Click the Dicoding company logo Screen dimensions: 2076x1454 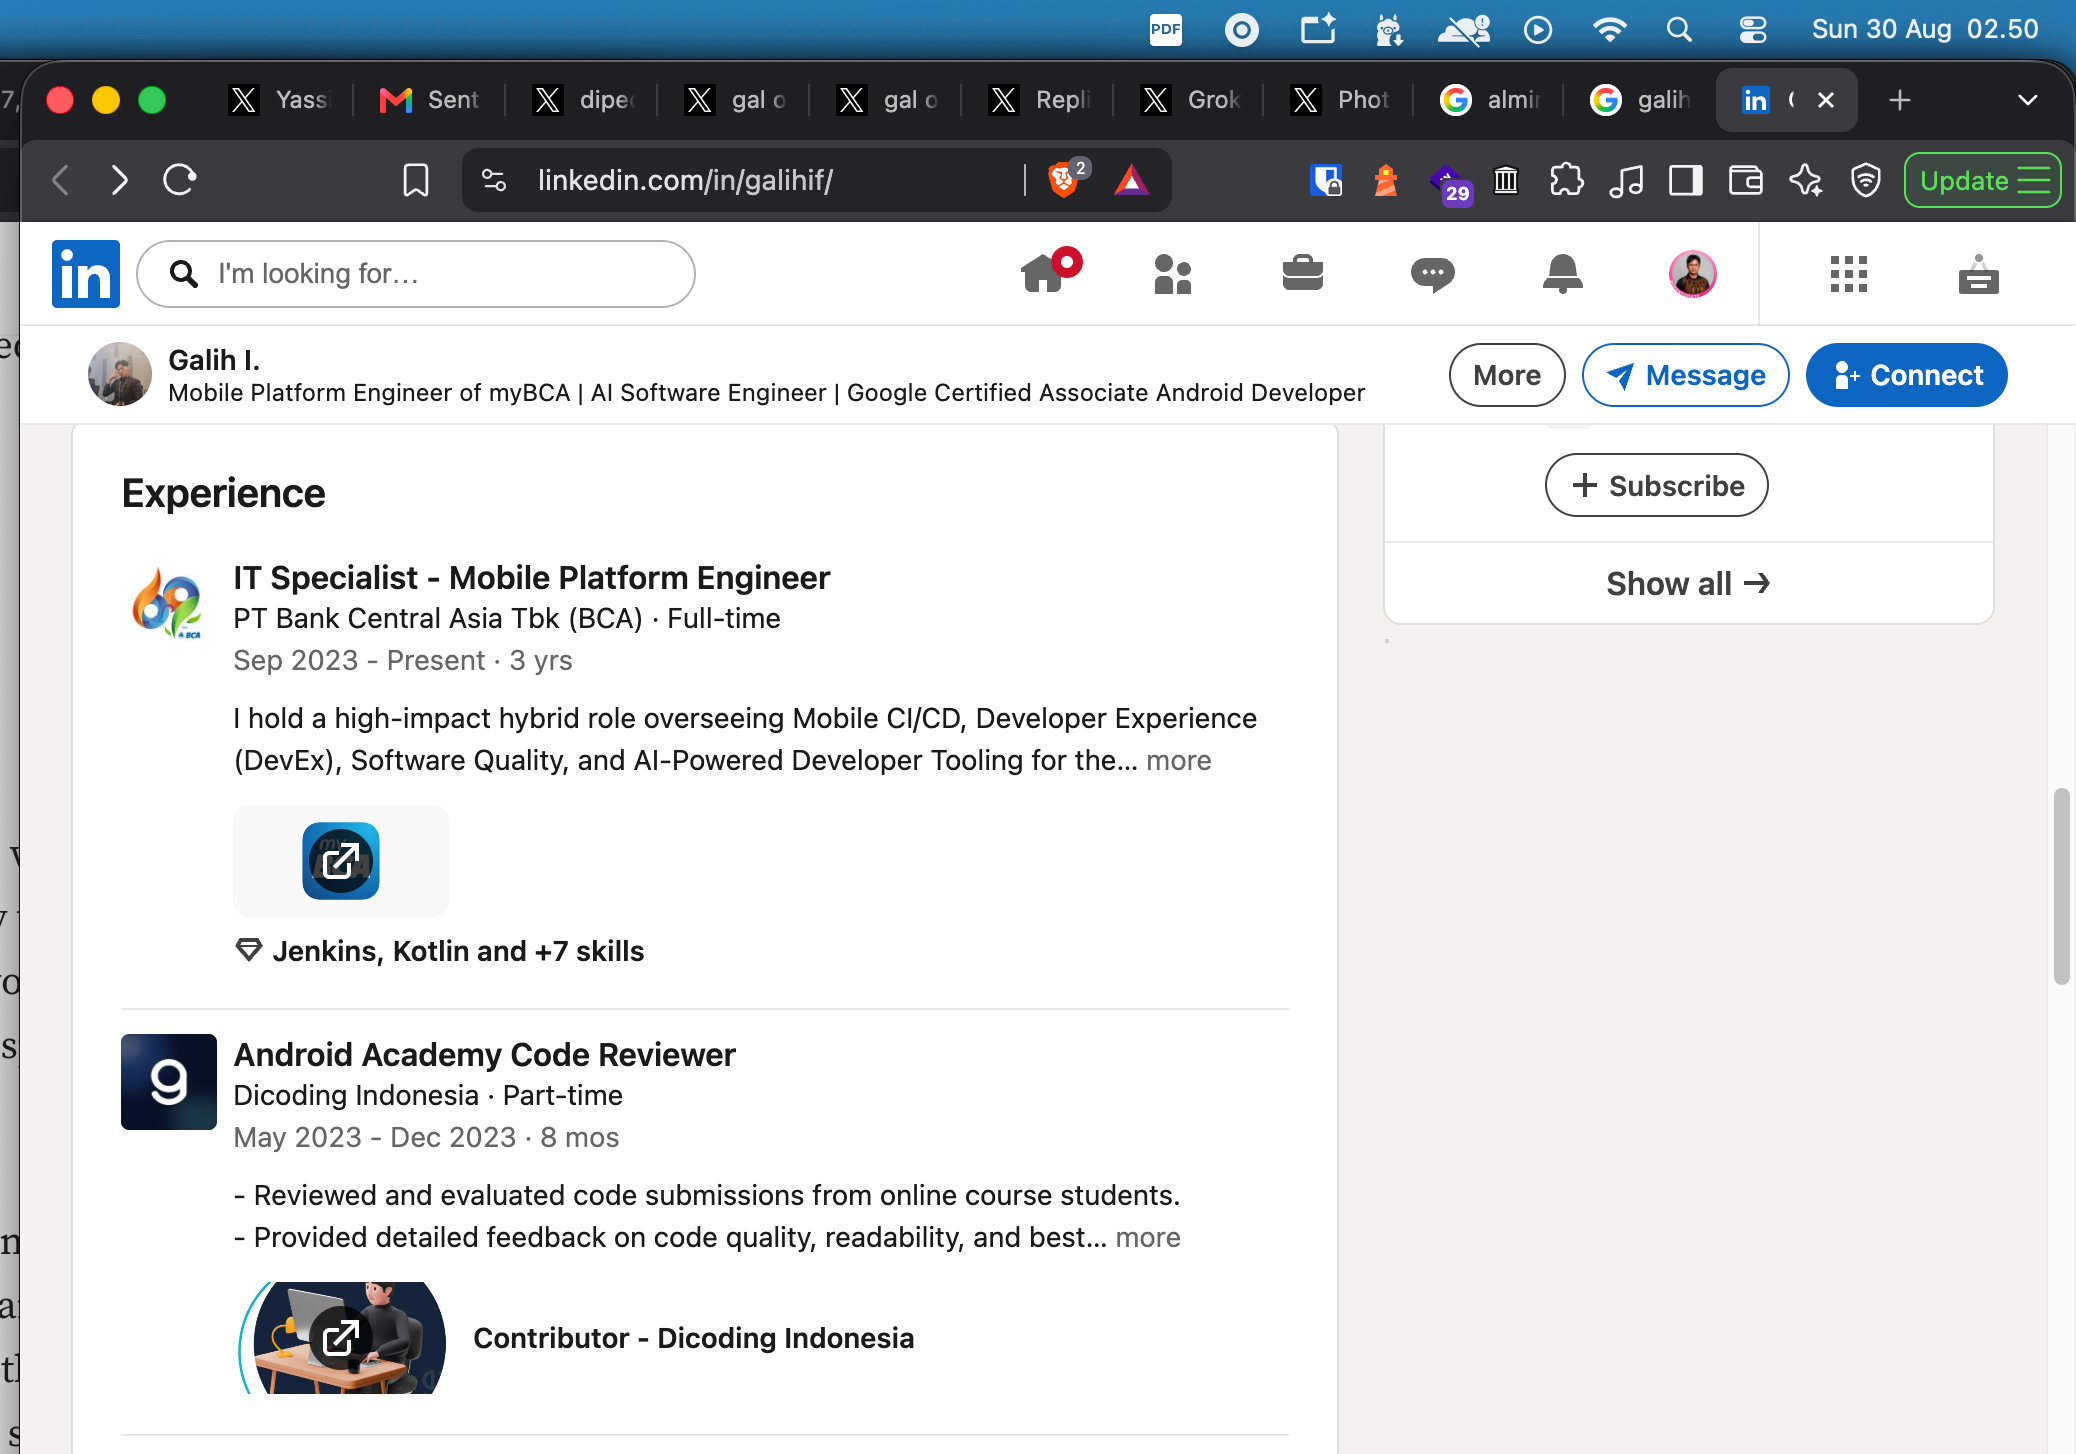pos(169,1082)
